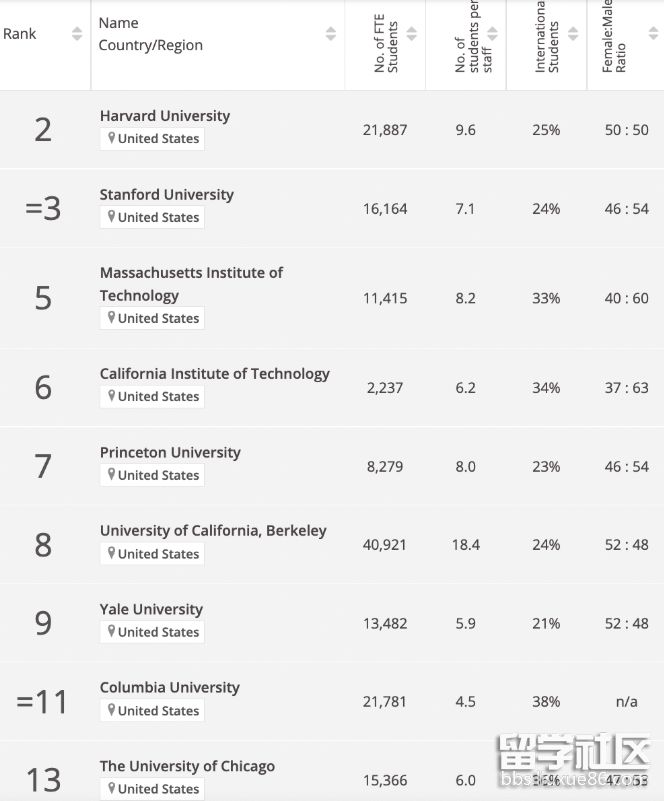Click location pin icon under Columbia University
The image size is (664, 801).
click(111, 710)
